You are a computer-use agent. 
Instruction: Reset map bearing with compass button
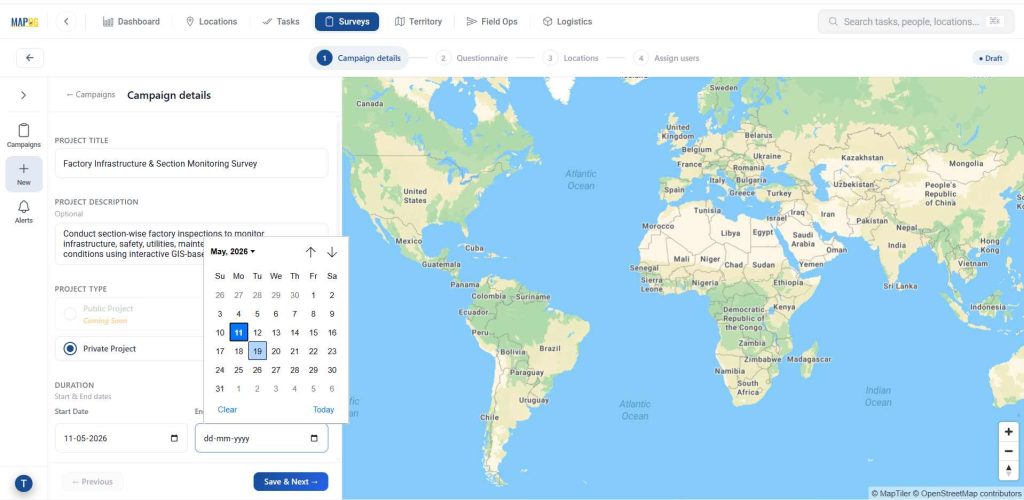click(1008, 470)
